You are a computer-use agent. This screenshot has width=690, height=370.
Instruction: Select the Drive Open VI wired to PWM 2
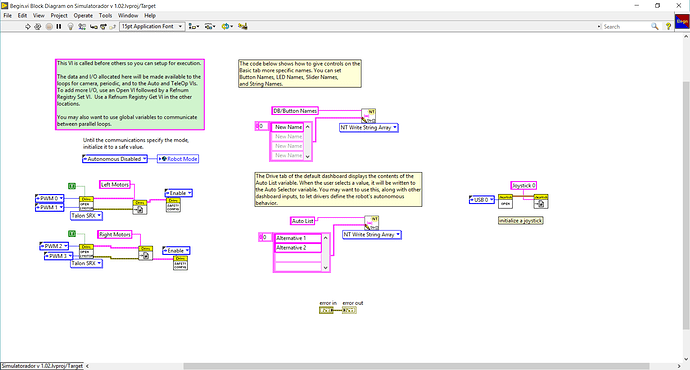[86, 251]
